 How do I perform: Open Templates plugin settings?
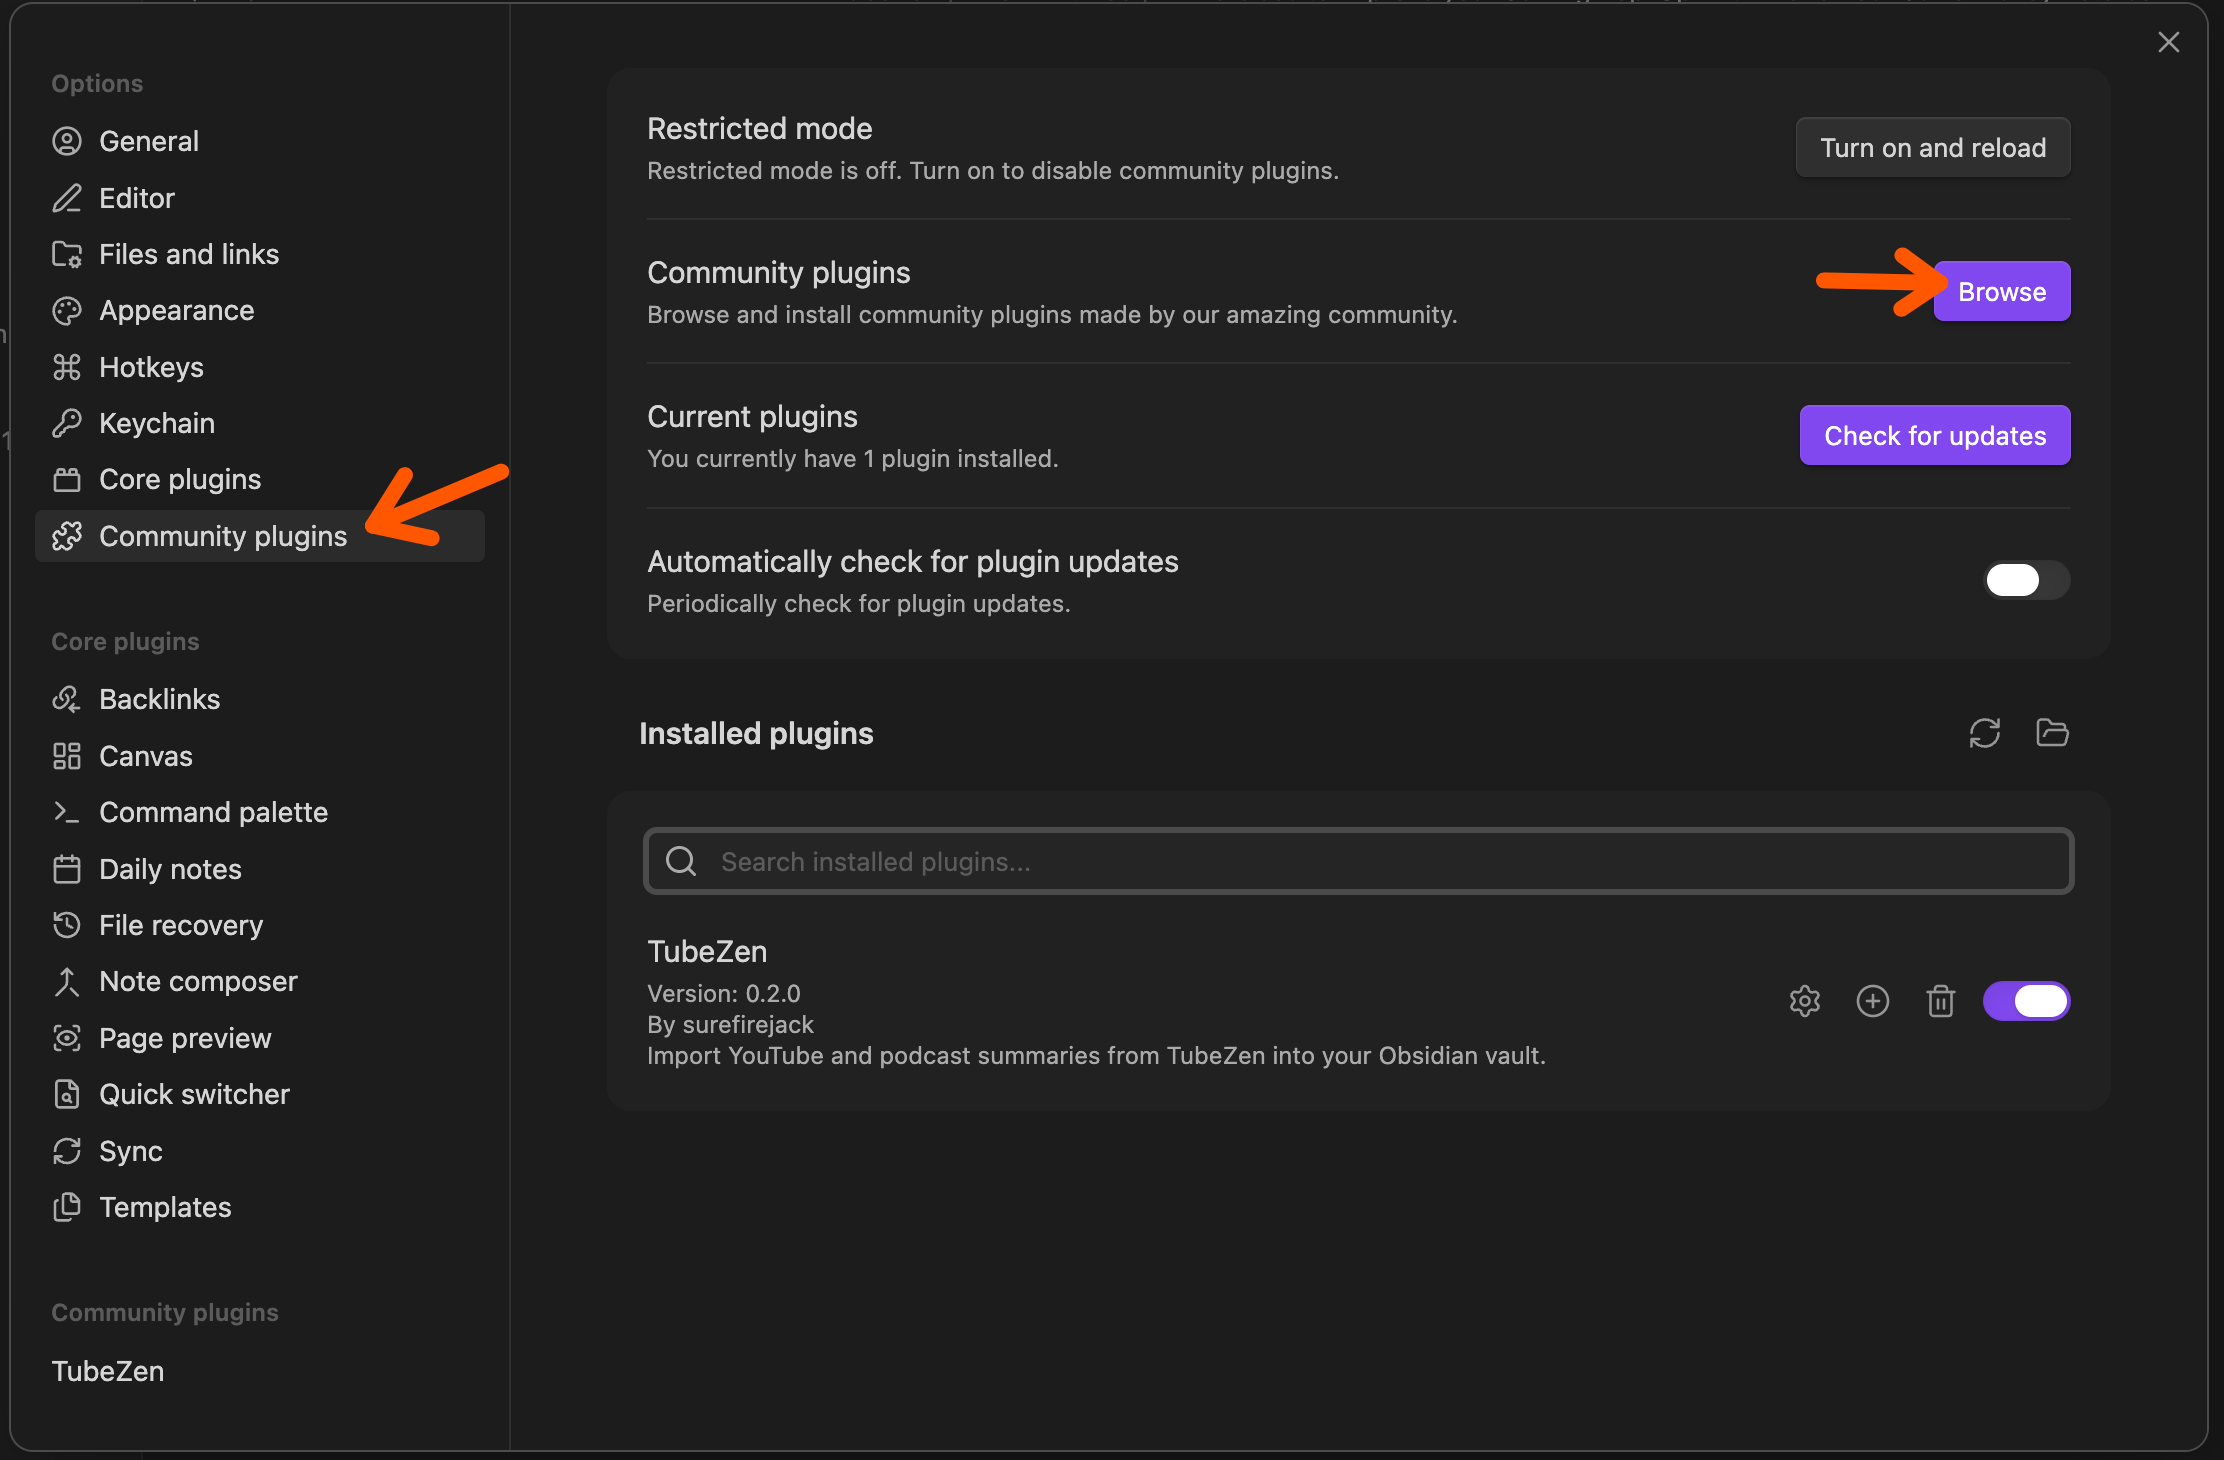pyautogui.click(x=260, y=1207)
